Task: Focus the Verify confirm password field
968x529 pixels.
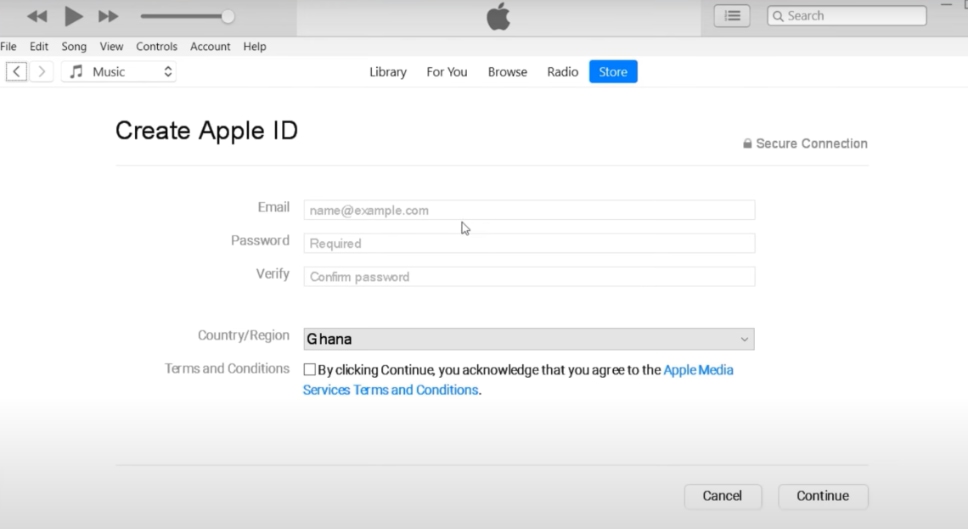Action: [x=529, y=277]
